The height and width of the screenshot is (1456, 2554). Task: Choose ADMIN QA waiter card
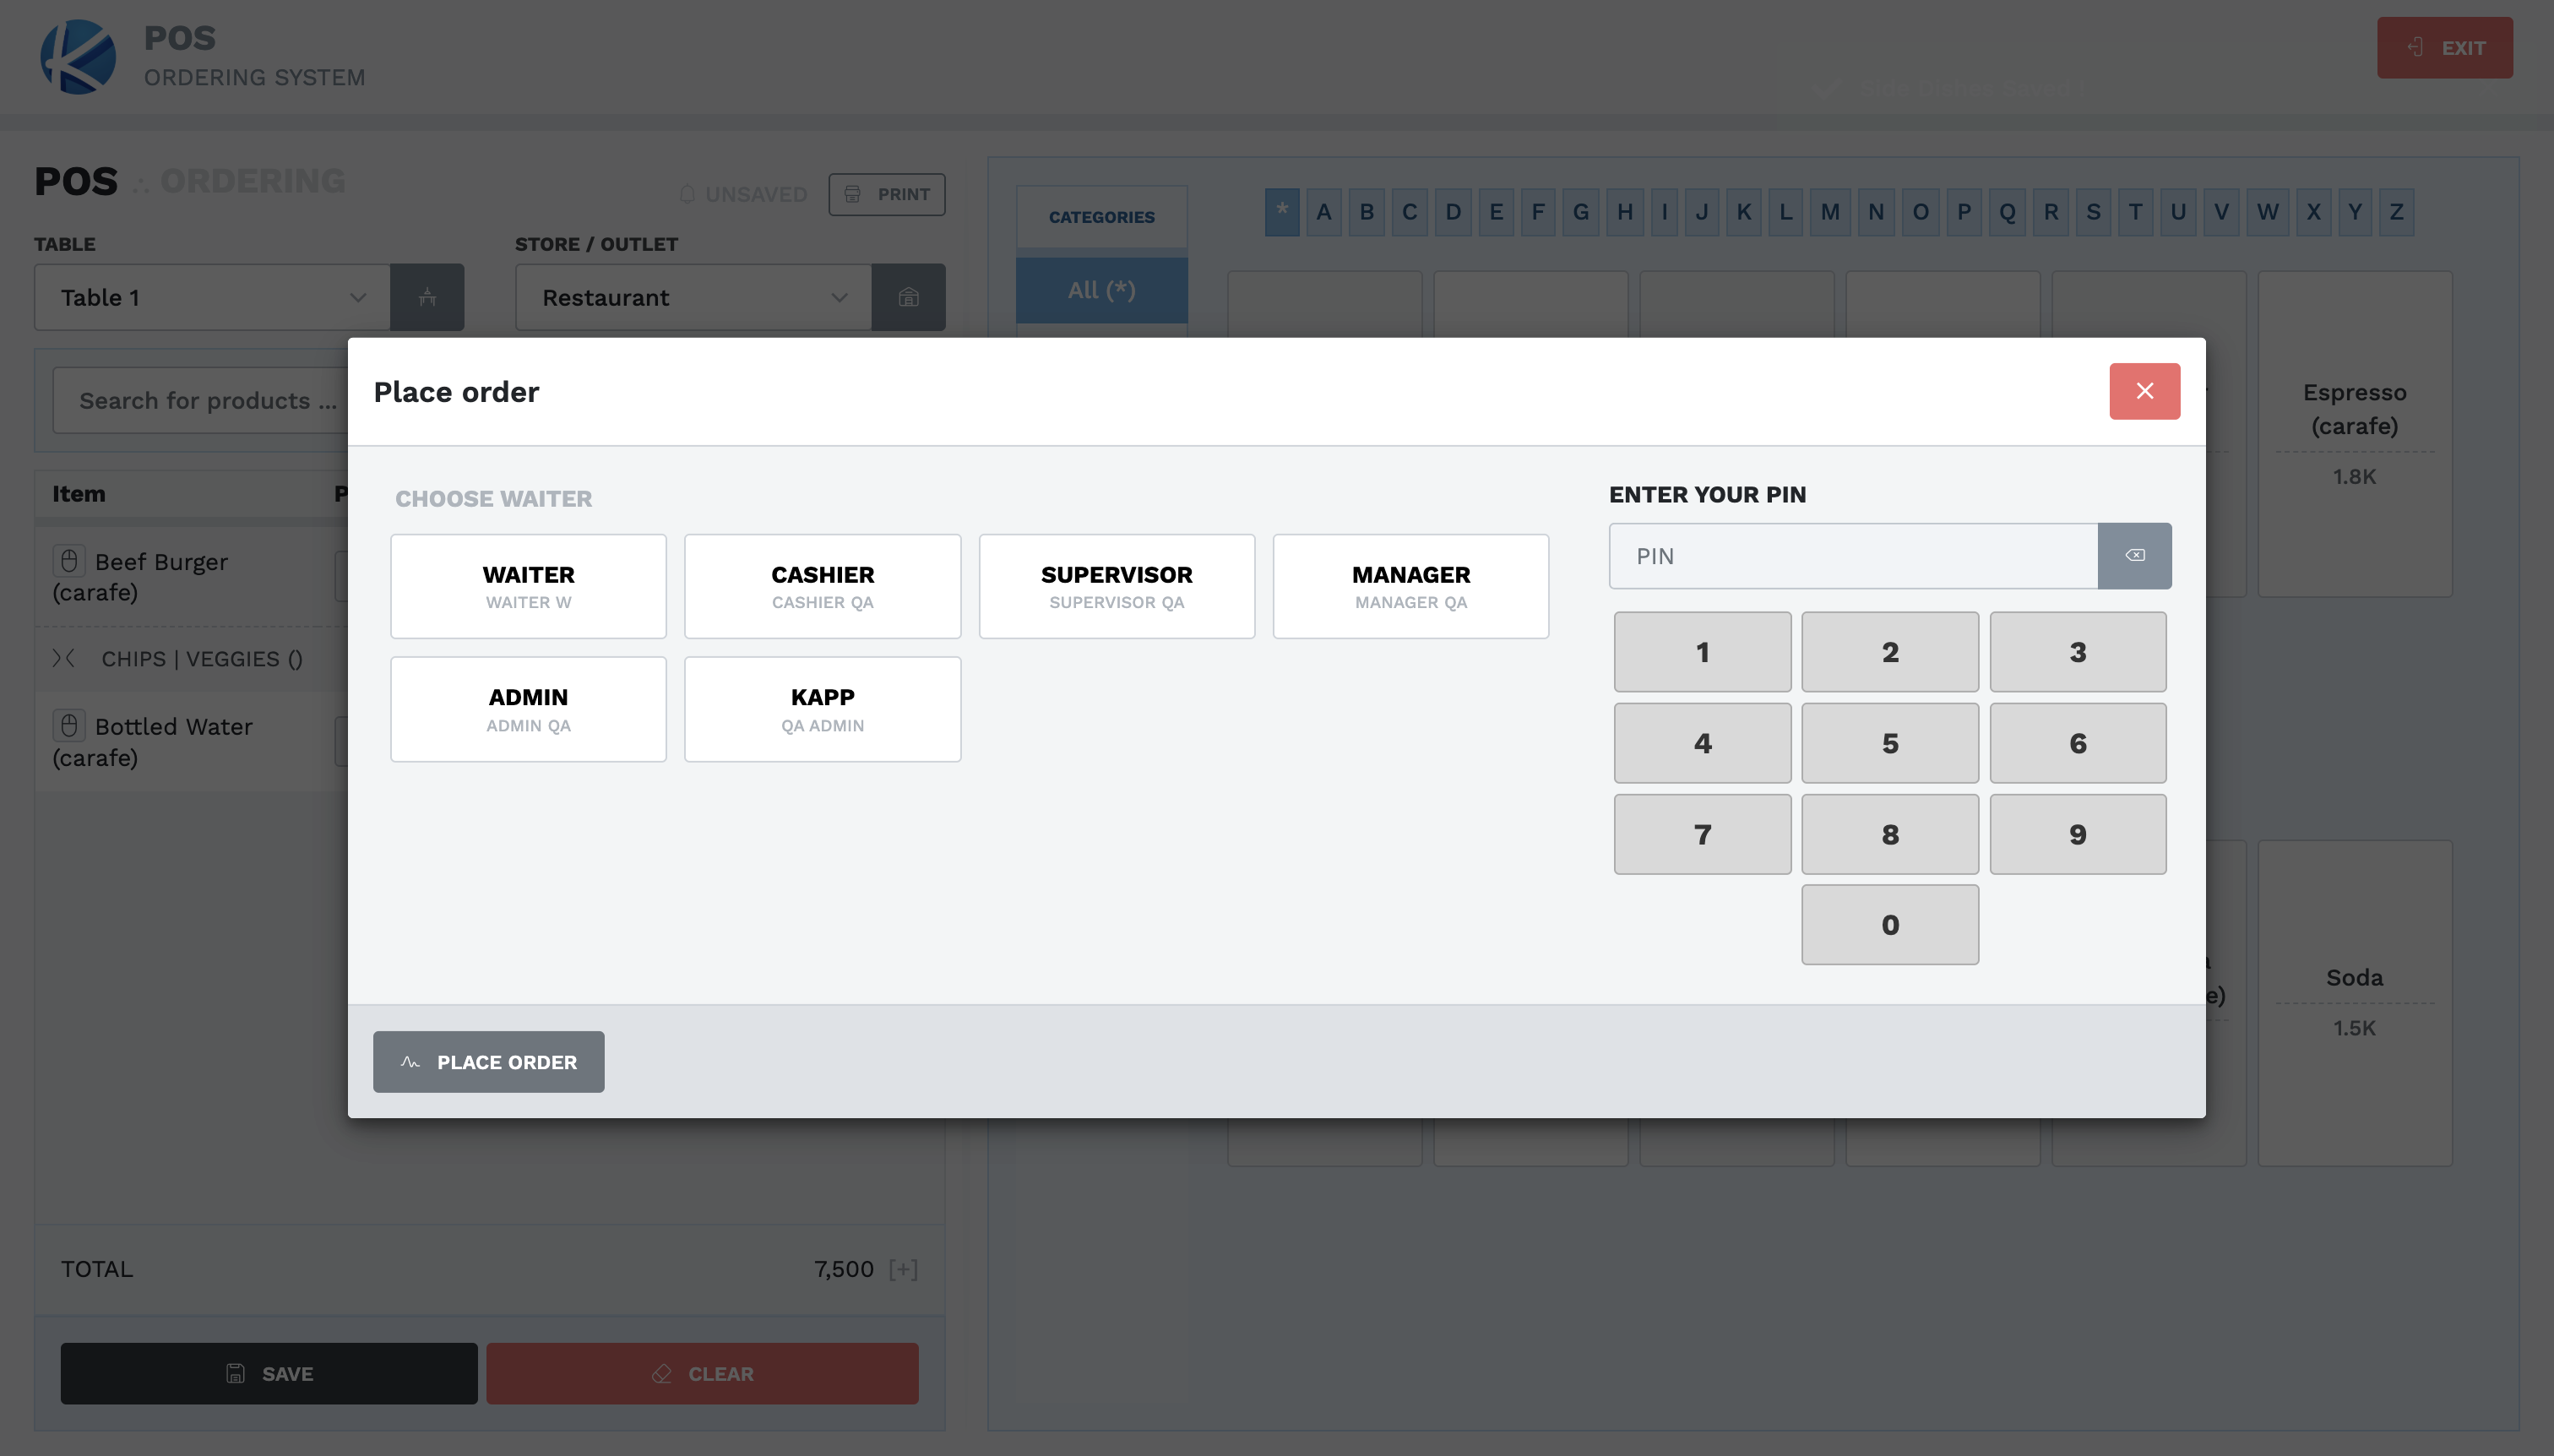pyautogui.click(x=528, y=709)
